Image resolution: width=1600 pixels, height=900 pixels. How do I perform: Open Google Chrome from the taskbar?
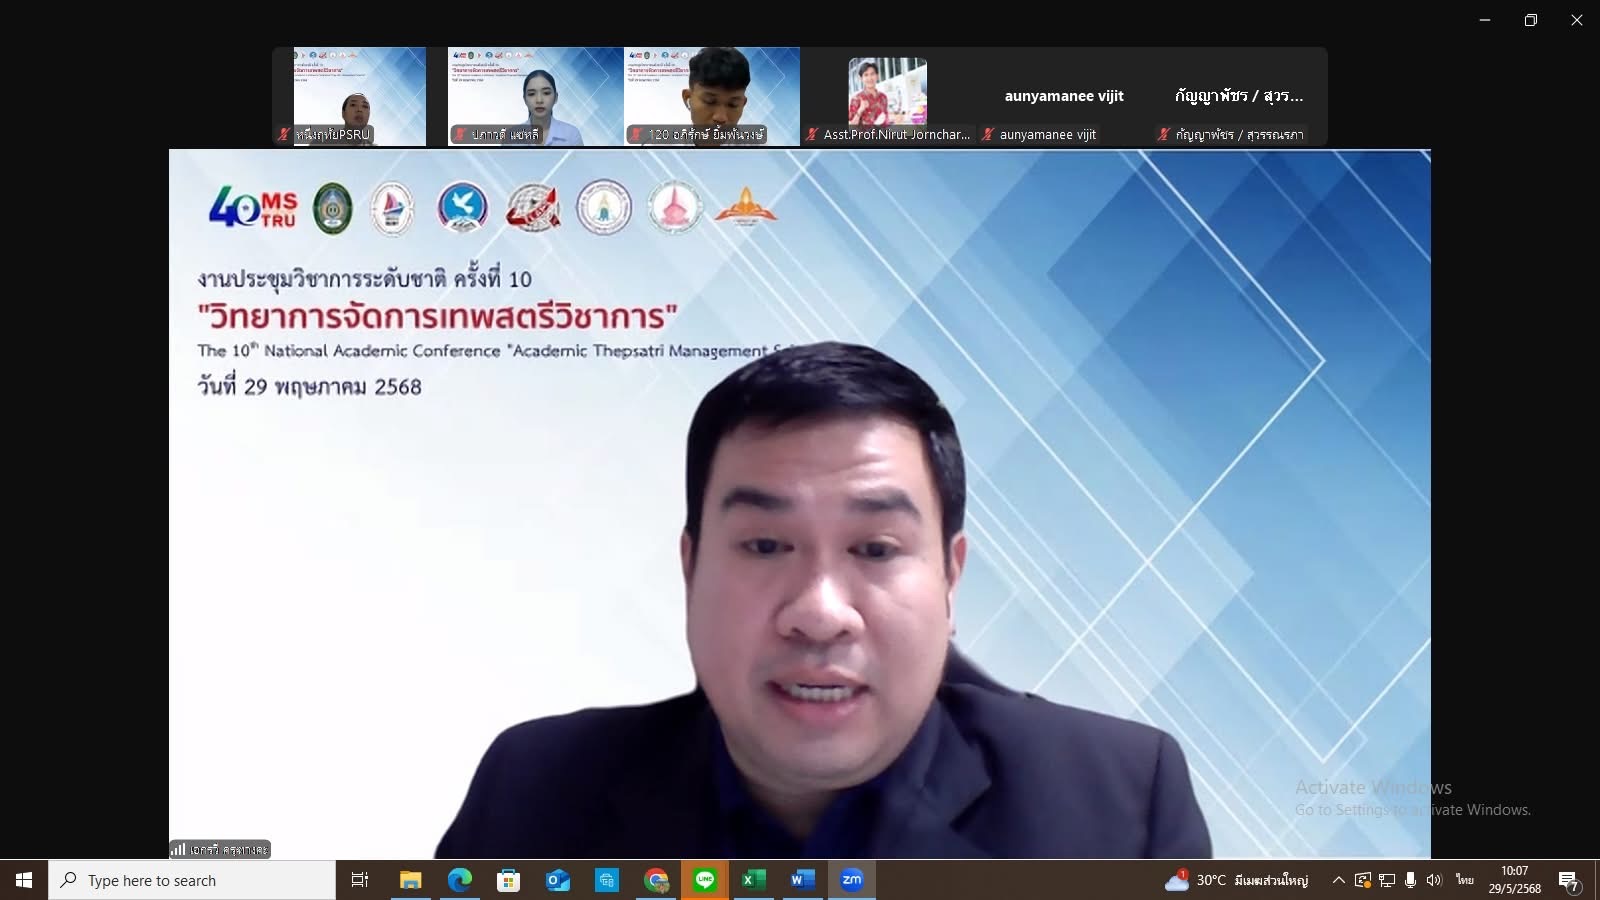[x=656, y=880]
